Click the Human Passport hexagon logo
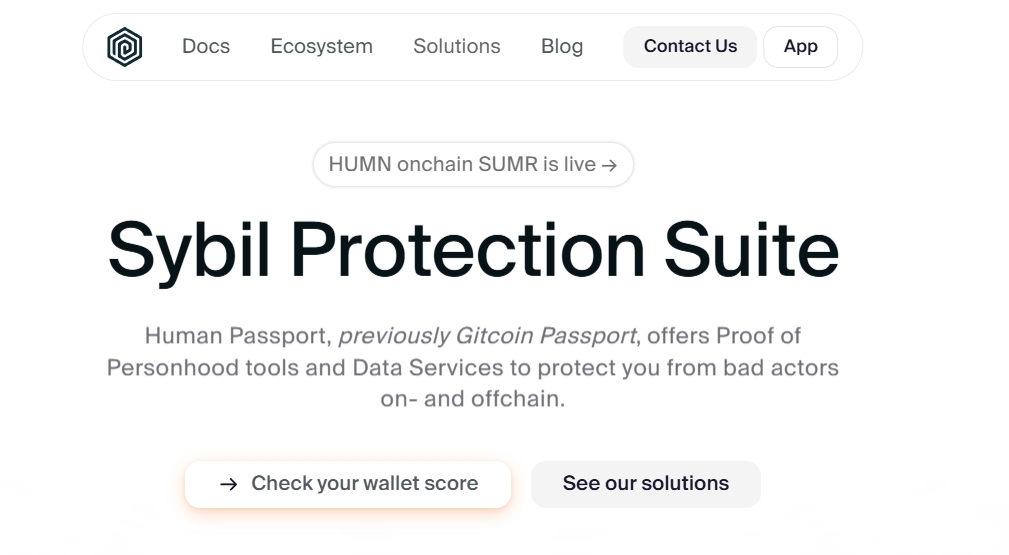 point(124,47)
